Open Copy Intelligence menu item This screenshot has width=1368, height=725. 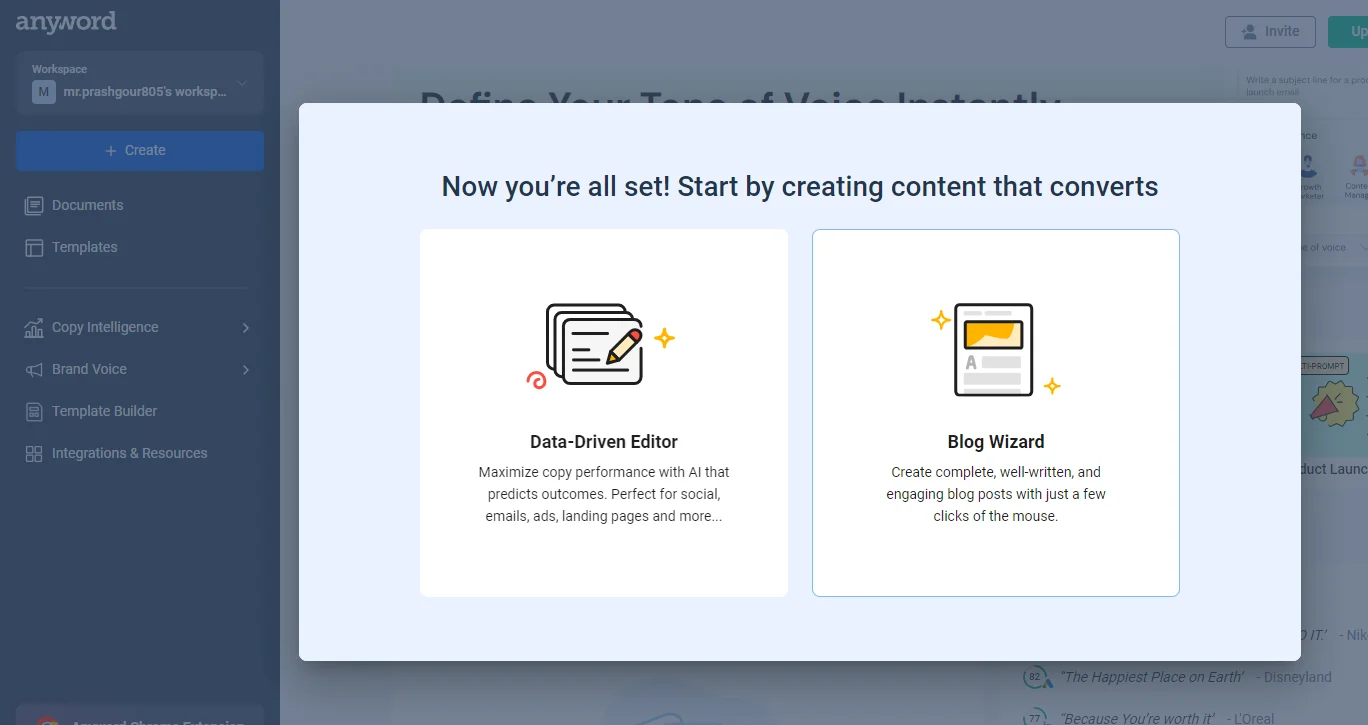point(105,327)
